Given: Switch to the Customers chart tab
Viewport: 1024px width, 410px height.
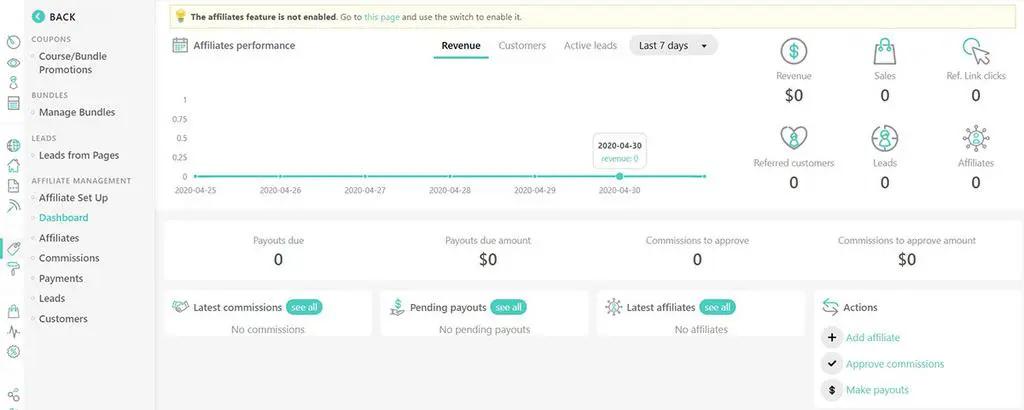Looking at the screenshot, I should (522, 46).
